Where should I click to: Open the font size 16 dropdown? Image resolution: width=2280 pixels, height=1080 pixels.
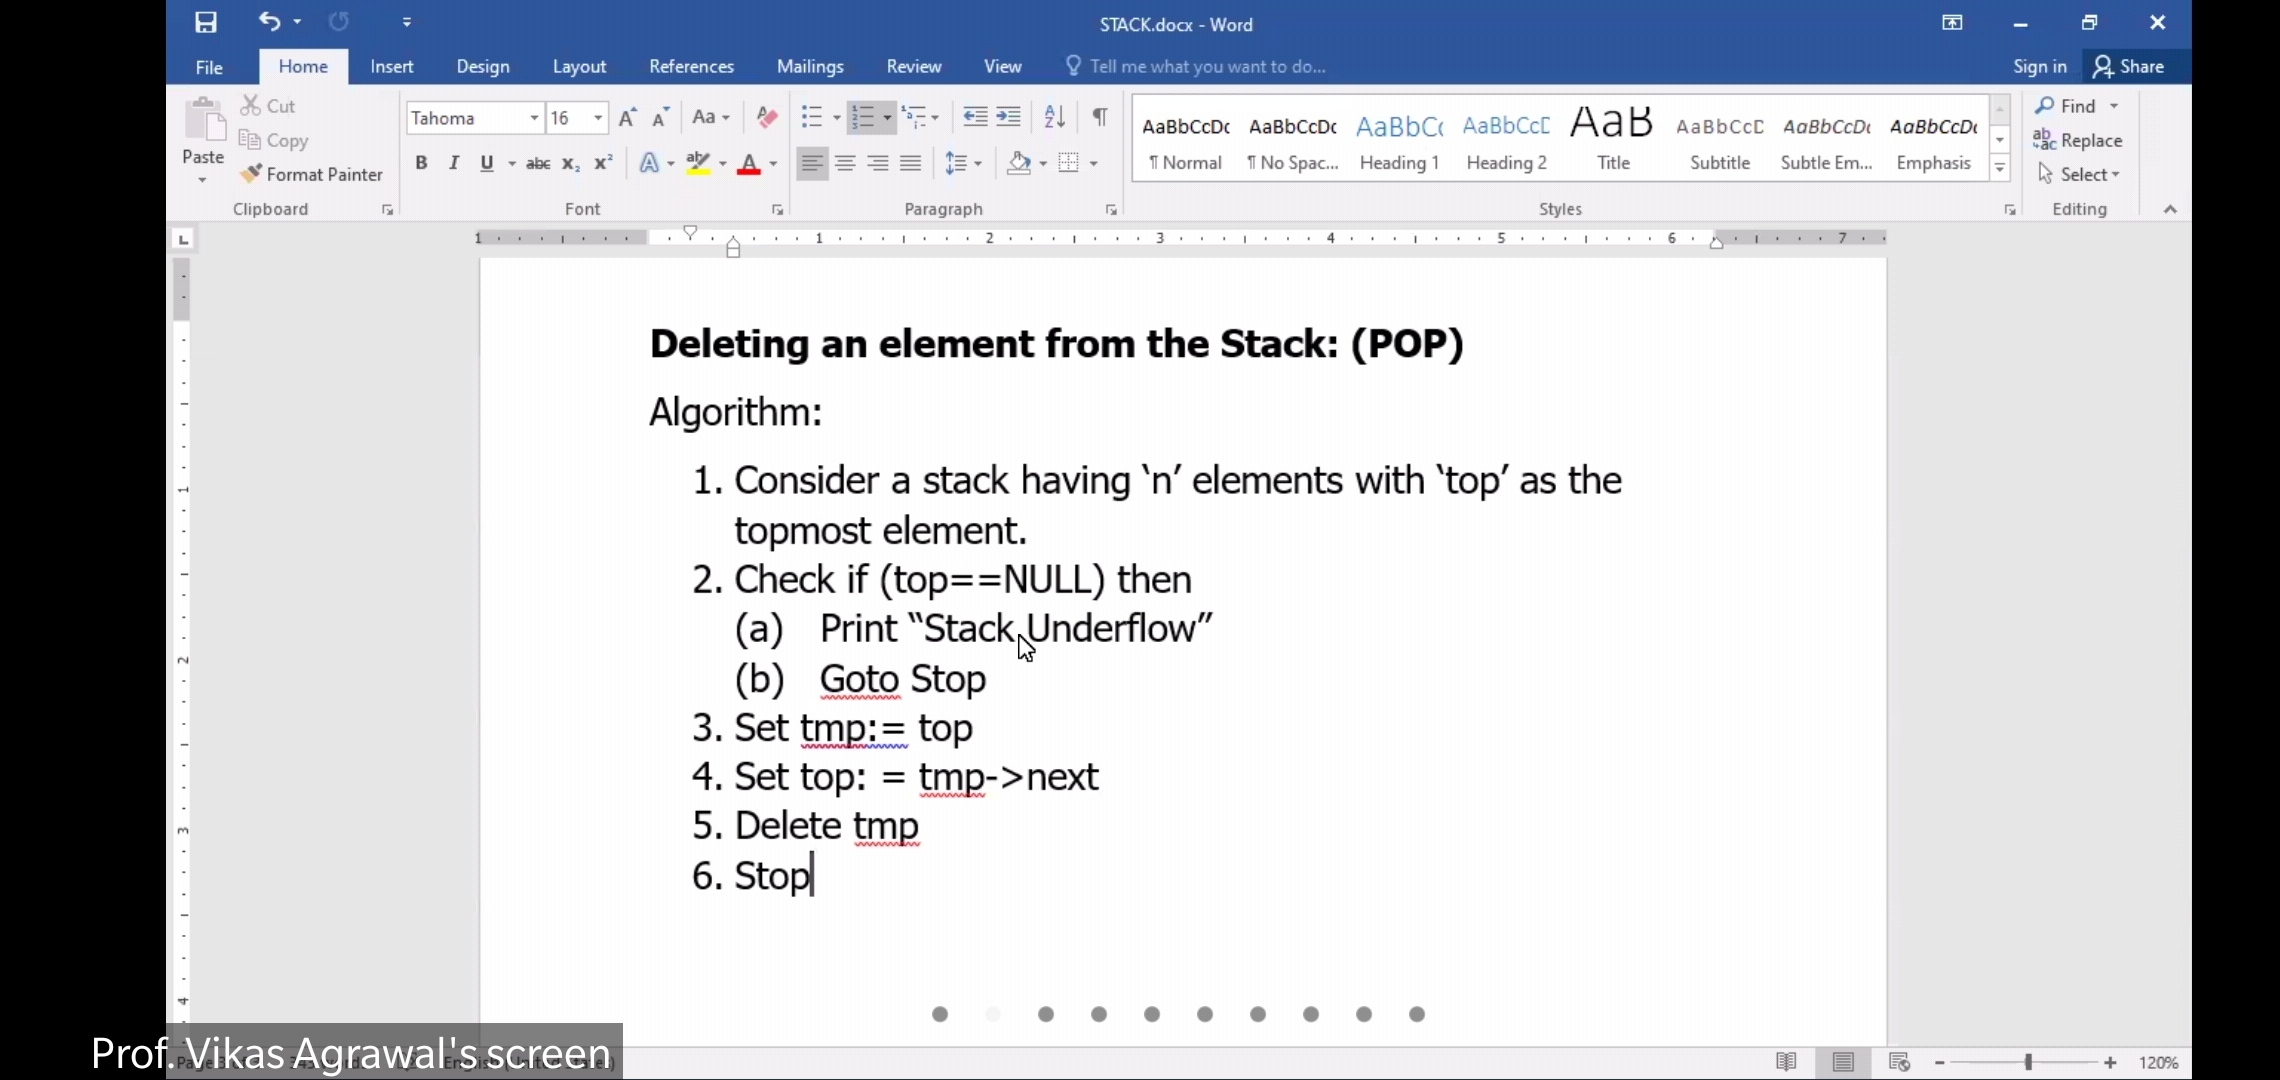[598, 118]
